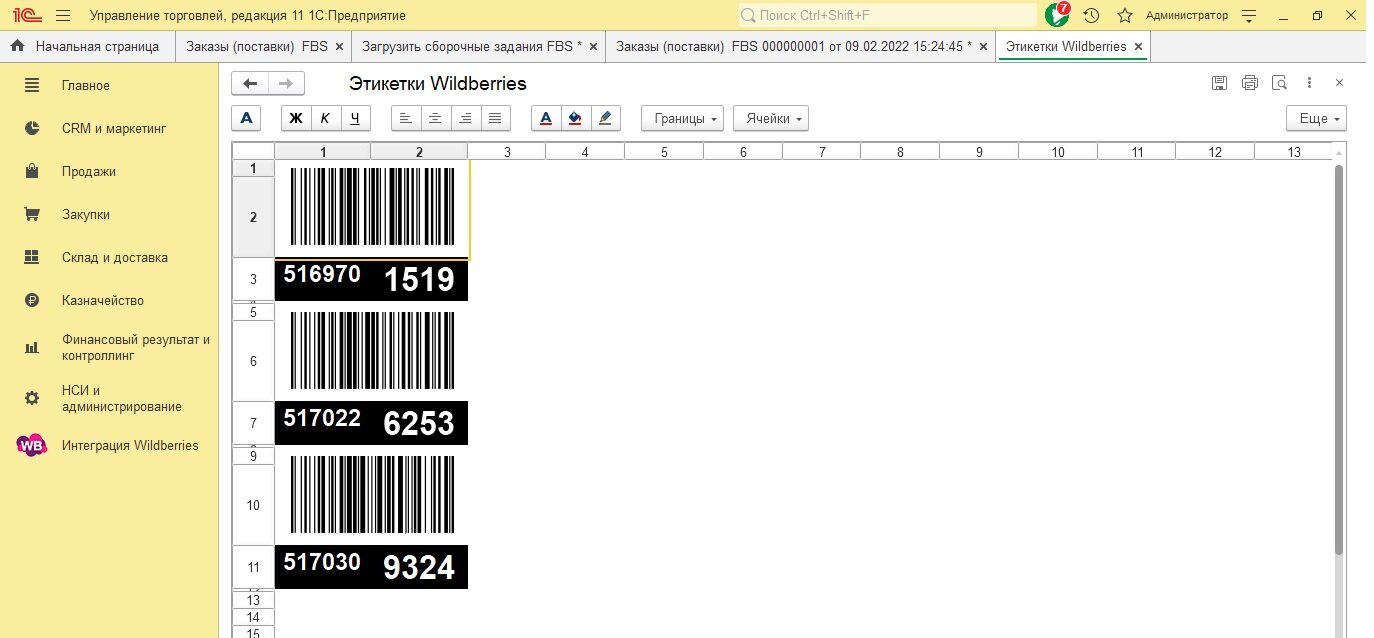
Task: Click label cell 9324
Action: (x=419, y=568)
